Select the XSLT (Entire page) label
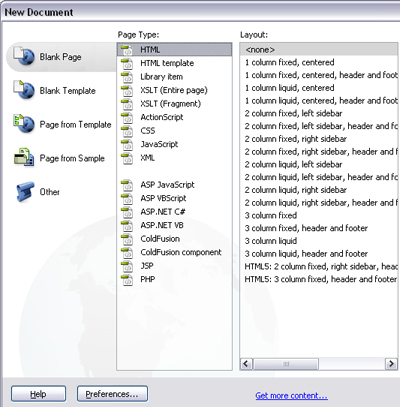The image size is (400, 407). (x=174, y=90)
